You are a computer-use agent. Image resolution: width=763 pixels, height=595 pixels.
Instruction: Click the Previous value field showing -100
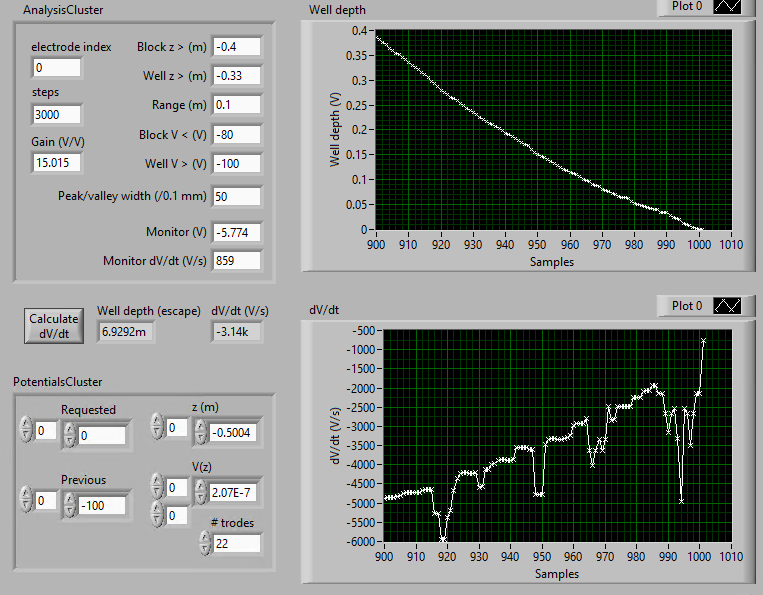pos(101,505)
